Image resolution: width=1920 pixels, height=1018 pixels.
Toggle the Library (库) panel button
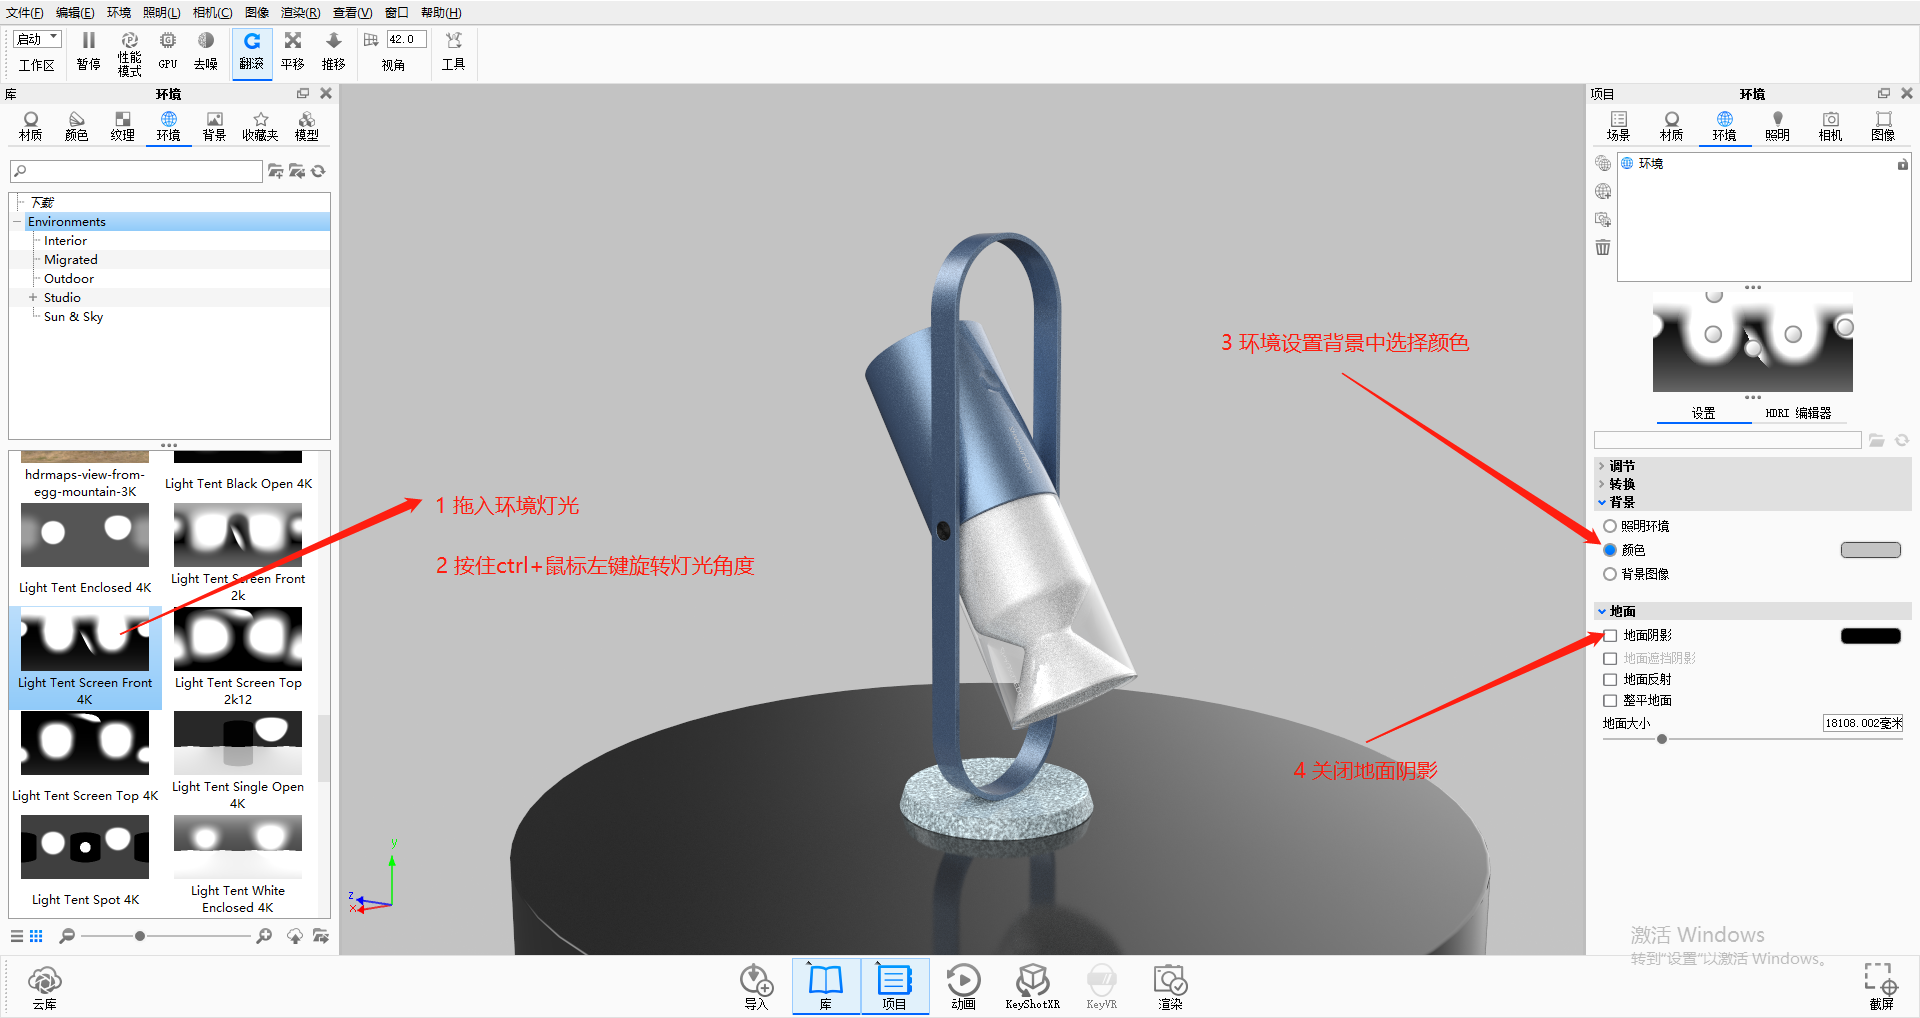point(826,987)
